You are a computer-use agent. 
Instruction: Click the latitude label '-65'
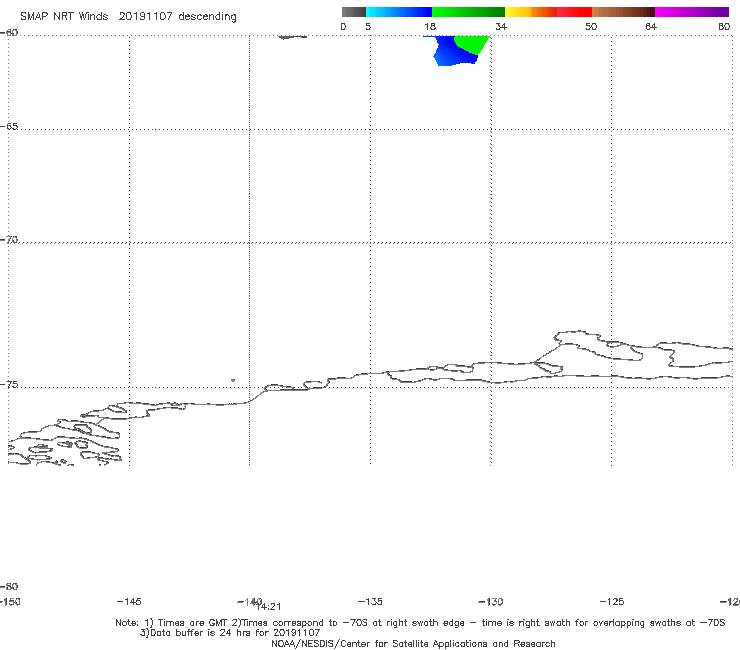click(x=9, y=127)
